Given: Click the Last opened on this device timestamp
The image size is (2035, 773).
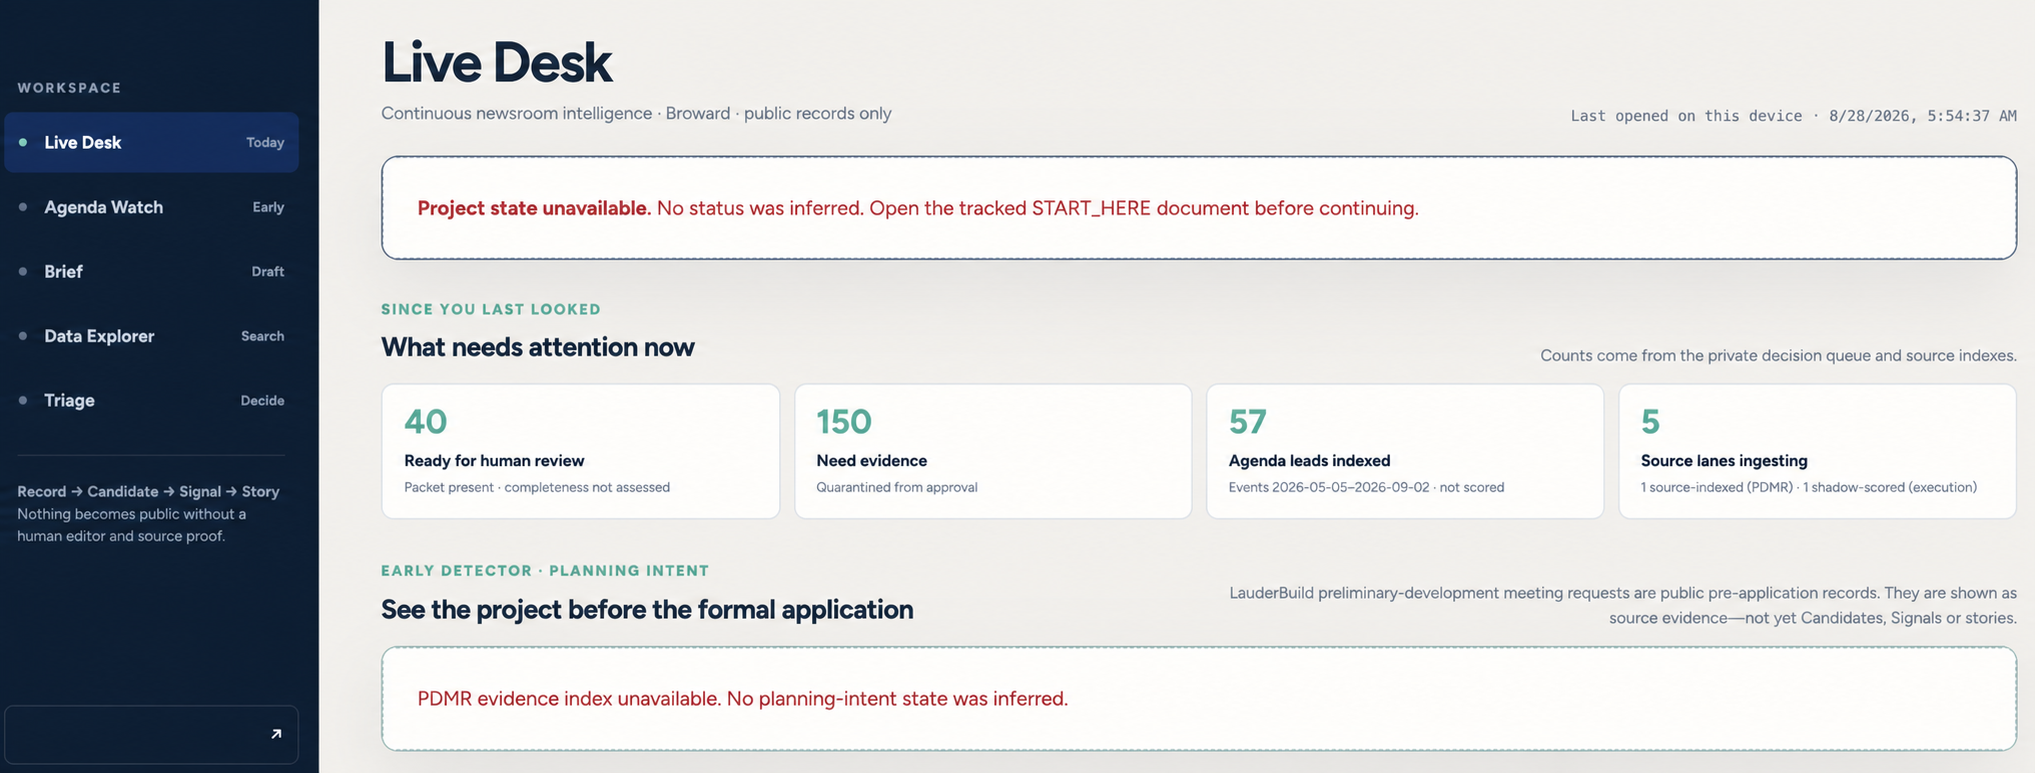Looking at the screenshot, I should (1793, 116).
